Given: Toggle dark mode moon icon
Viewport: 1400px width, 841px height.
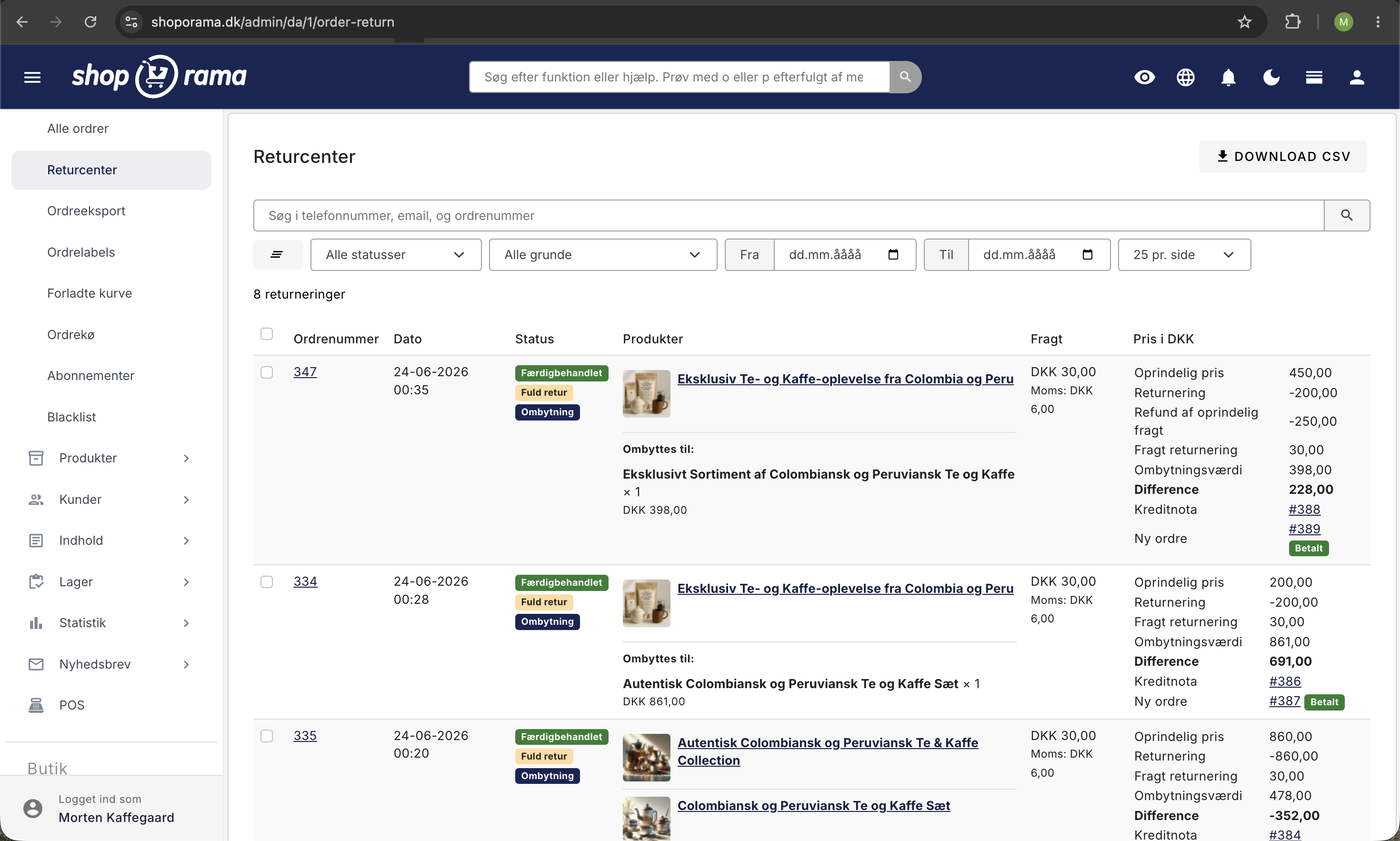Looking at the screenshot, I should pyautogui.click(x=1272, y=77).
